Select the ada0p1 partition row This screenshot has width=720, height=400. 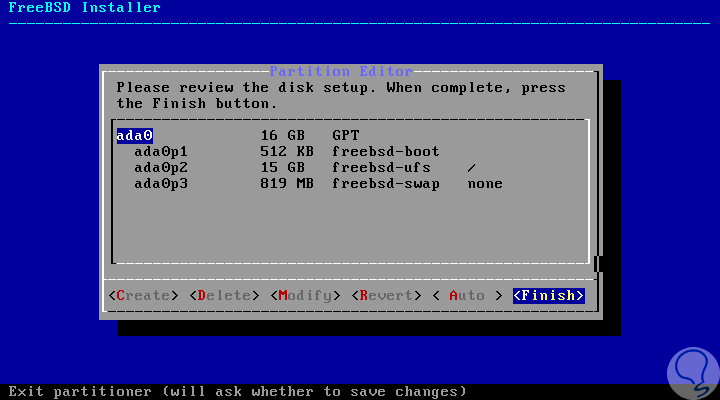click(350, 152)
